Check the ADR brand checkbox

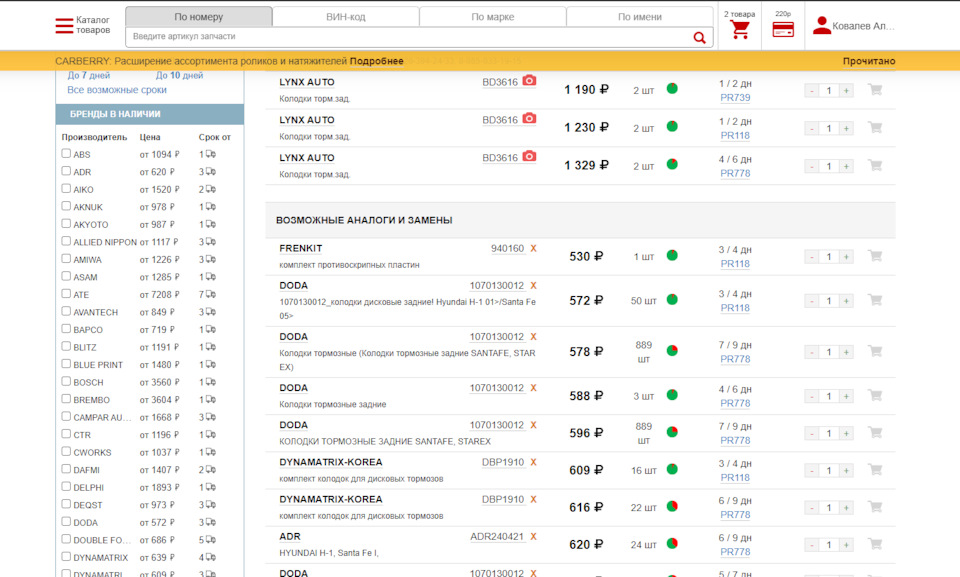tap(66, 171)
